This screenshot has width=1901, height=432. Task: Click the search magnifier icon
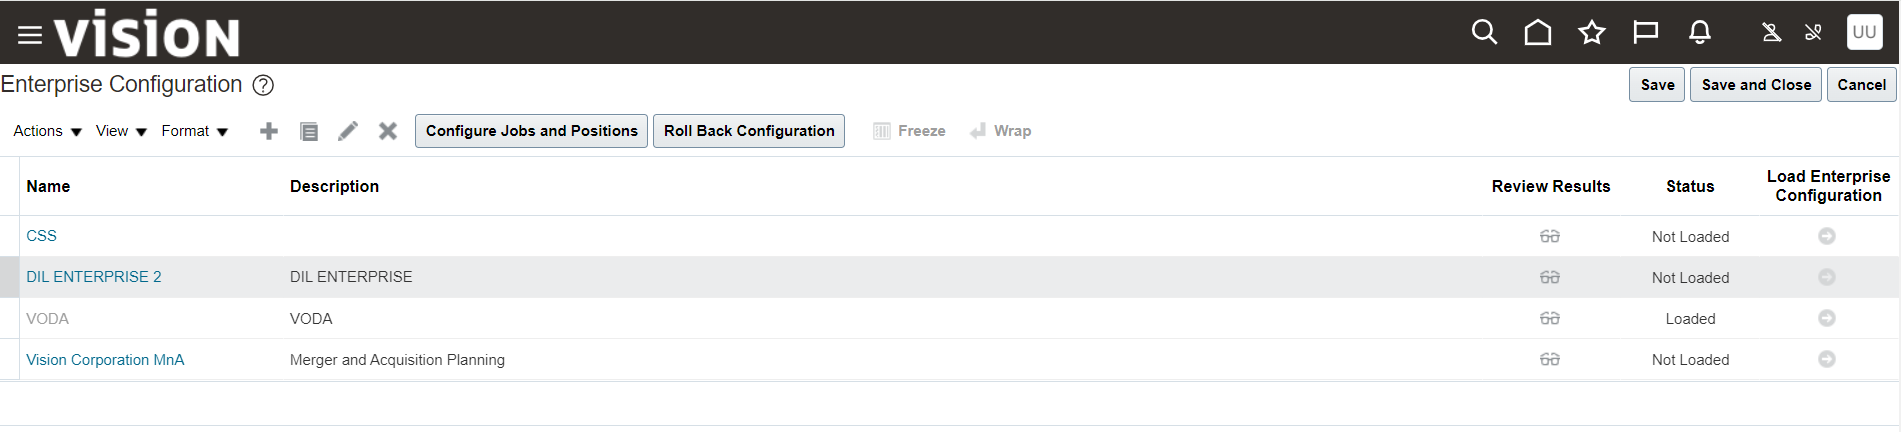1484,33
